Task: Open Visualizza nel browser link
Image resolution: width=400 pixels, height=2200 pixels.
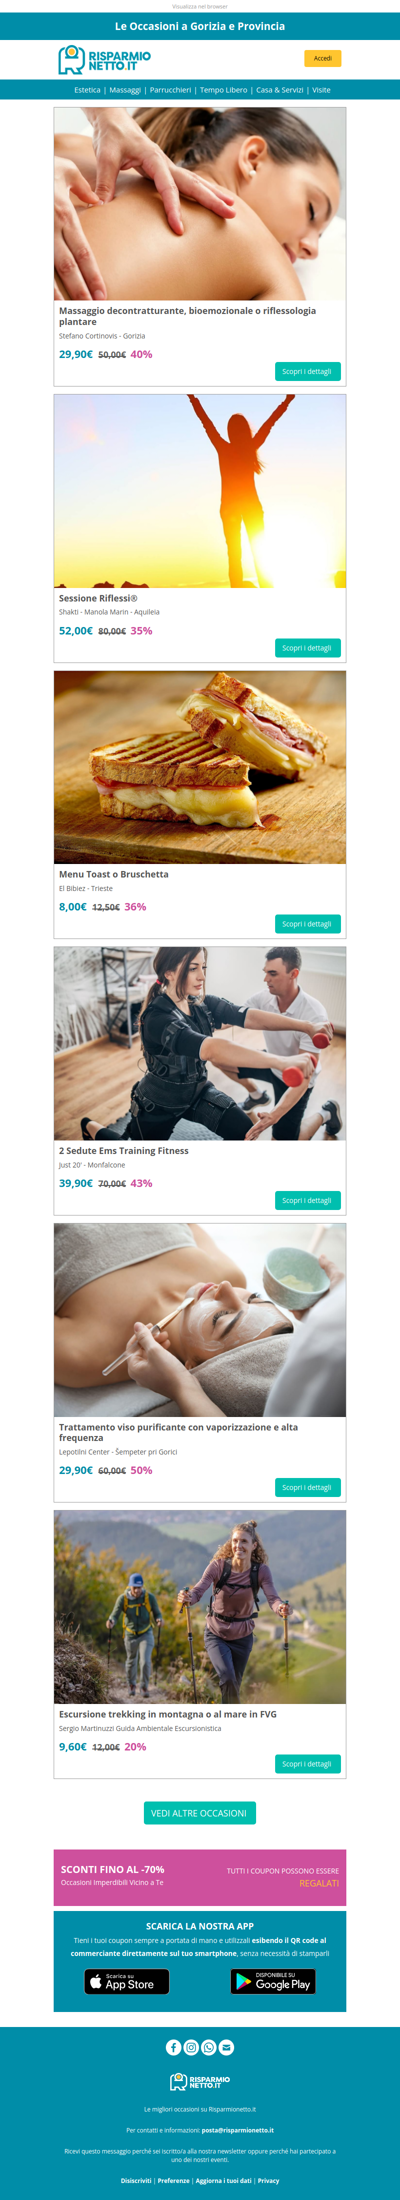Action: point(200,7)
